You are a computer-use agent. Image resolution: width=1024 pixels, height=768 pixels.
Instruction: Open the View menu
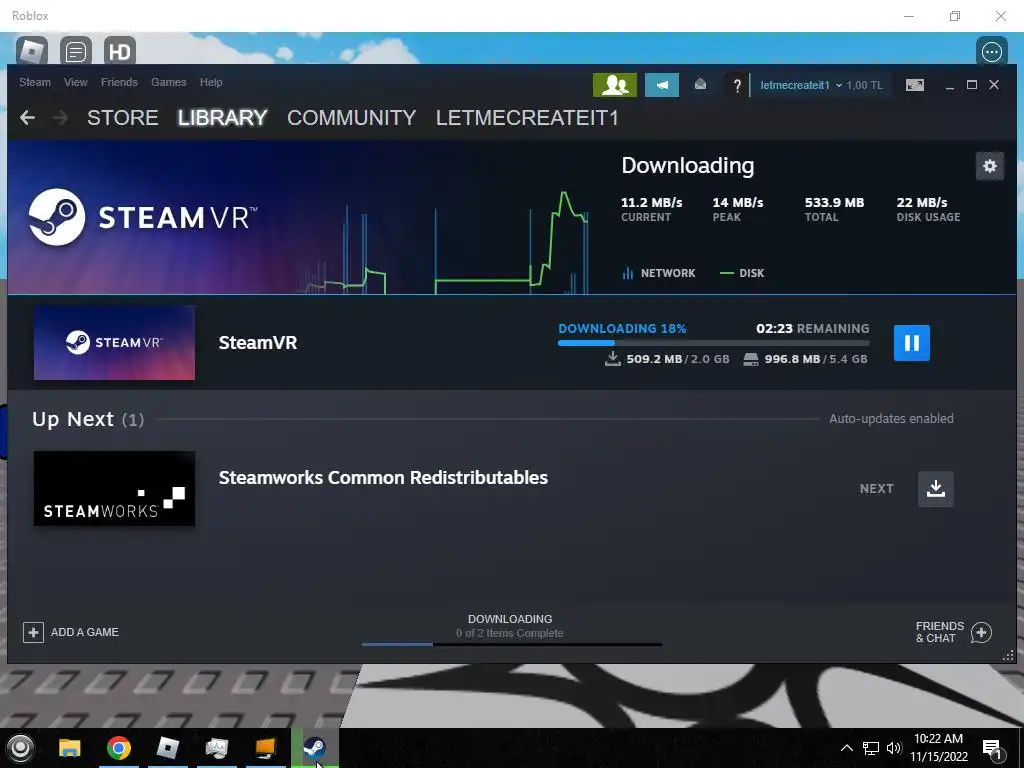[76, 82]
